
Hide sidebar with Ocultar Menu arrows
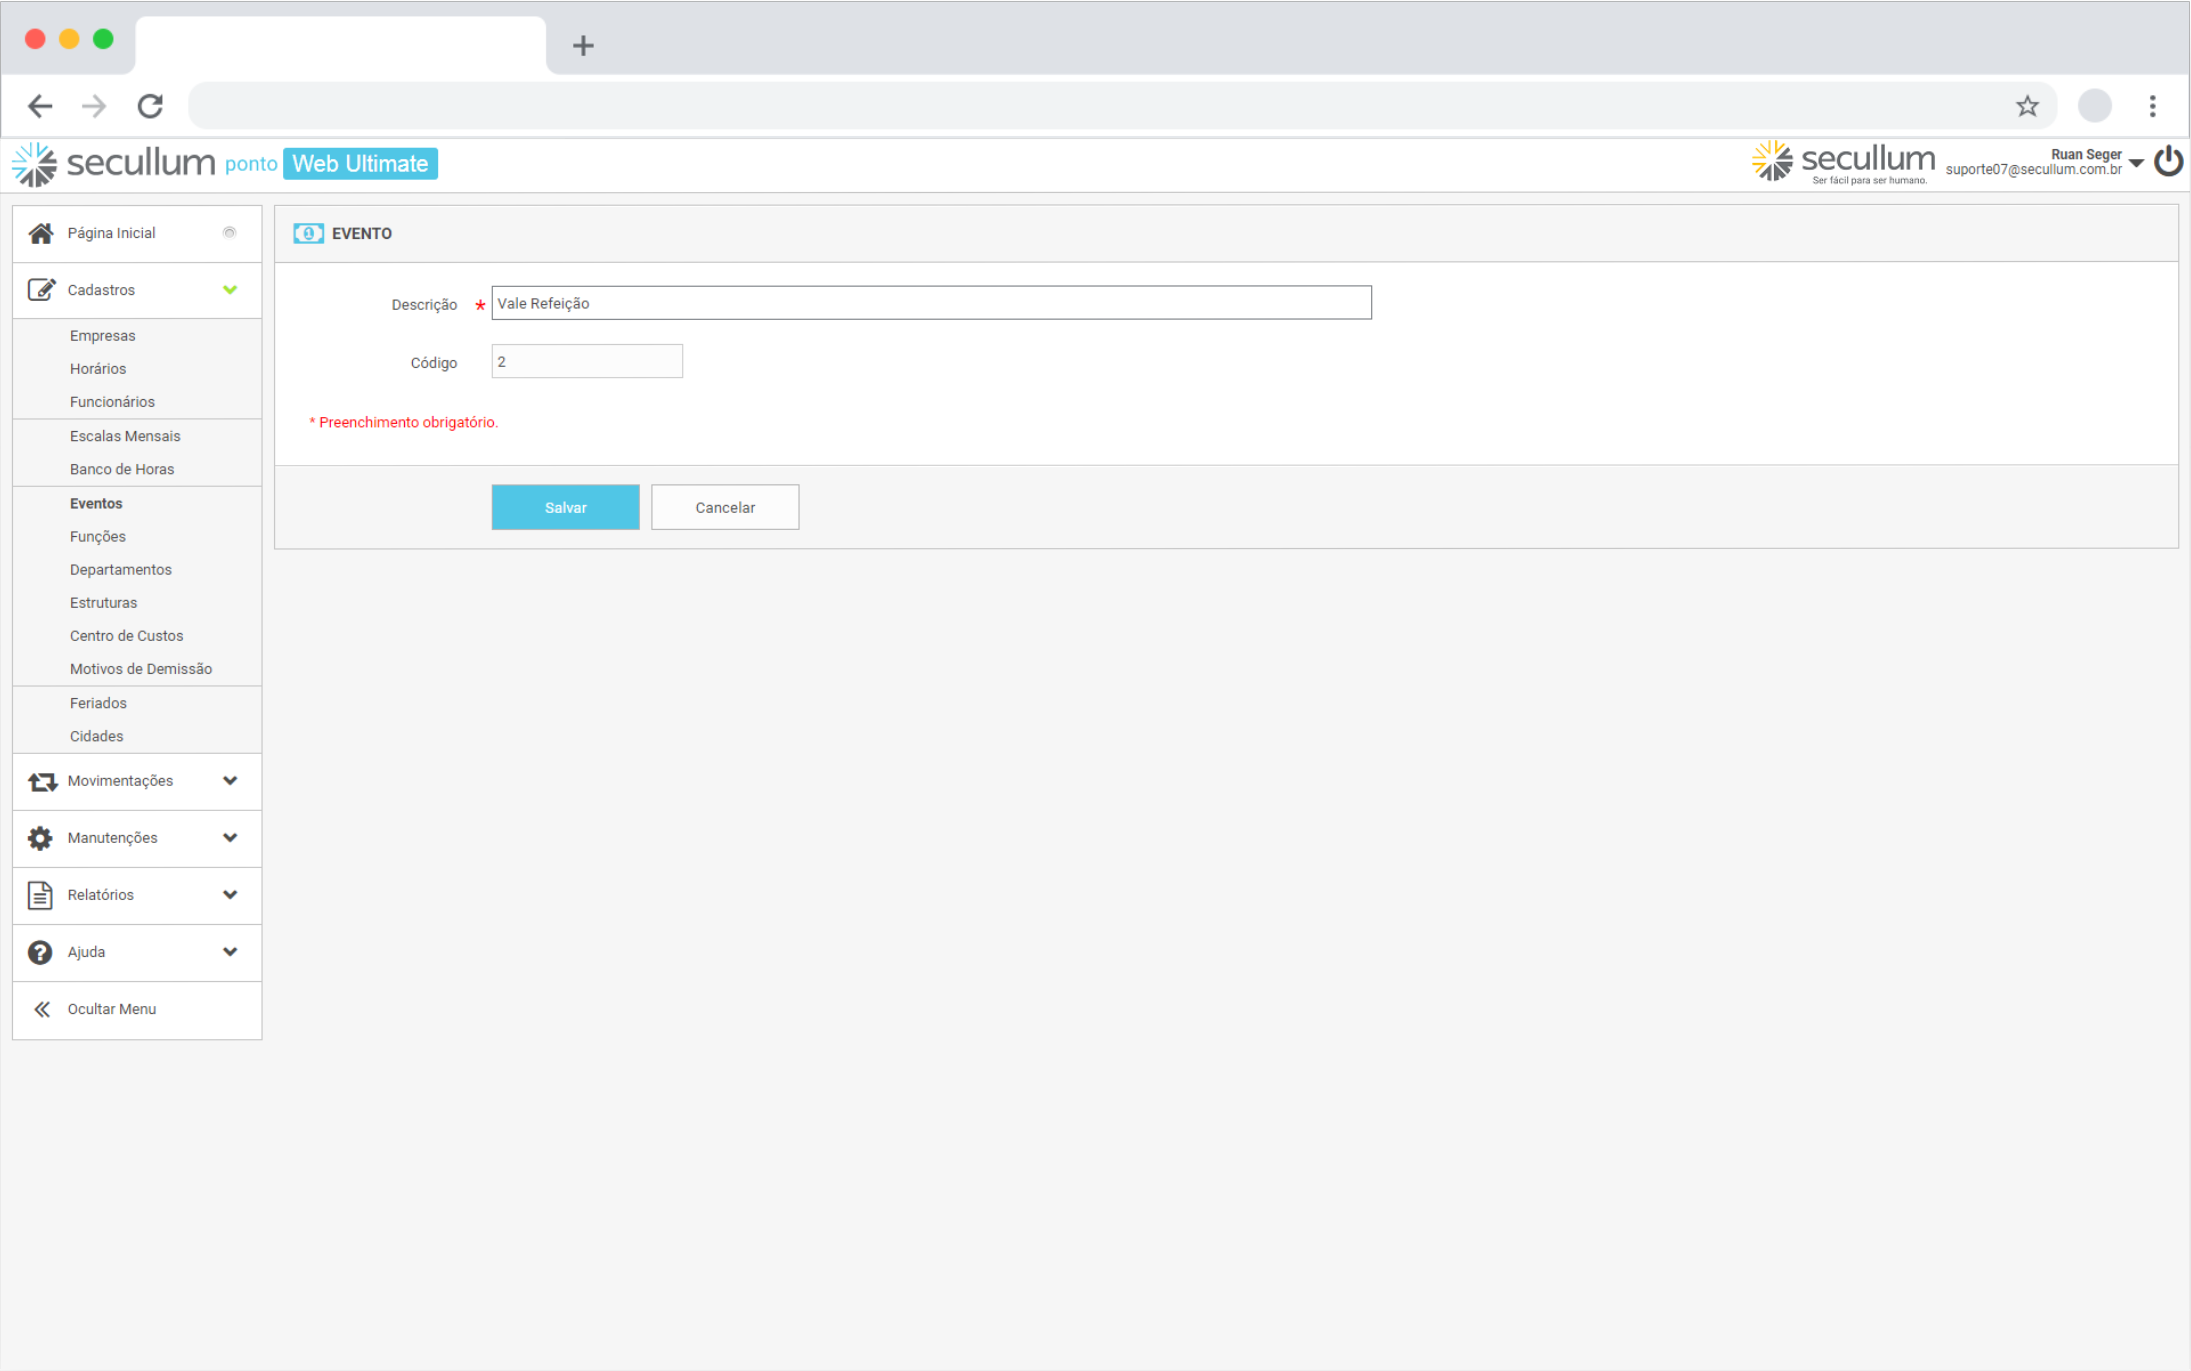tap(42, 1009)
